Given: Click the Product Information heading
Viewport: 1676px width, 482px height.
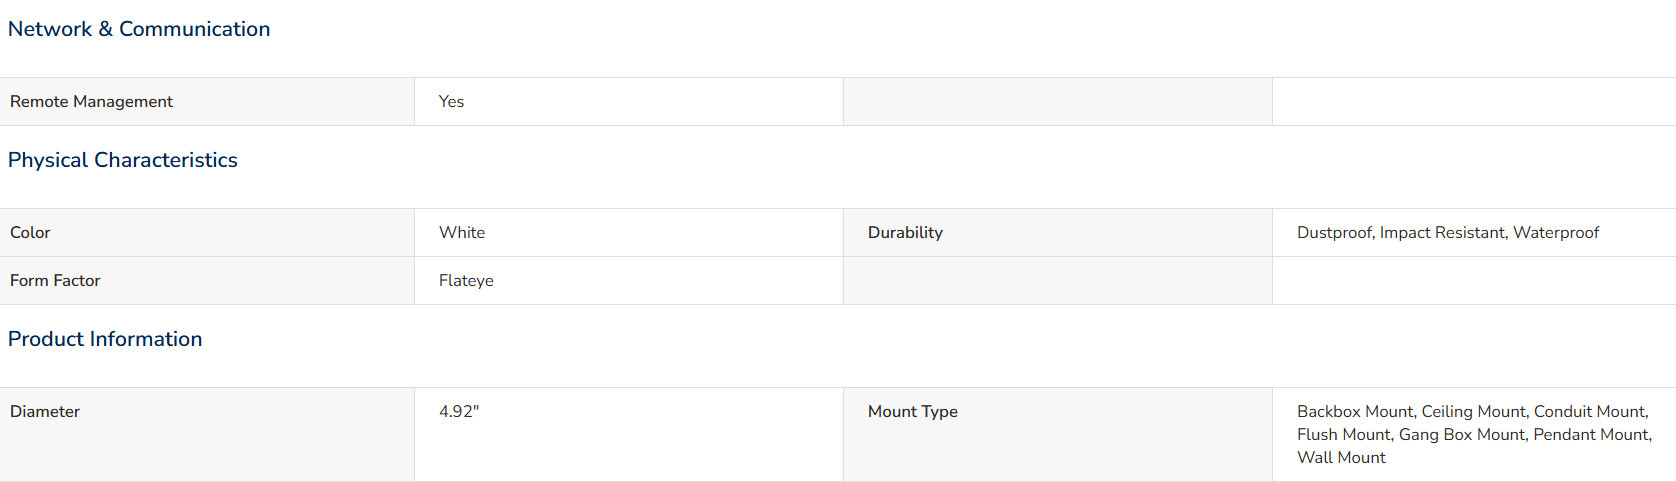Looking at the screenshot, I should click(x=105, y=339).
